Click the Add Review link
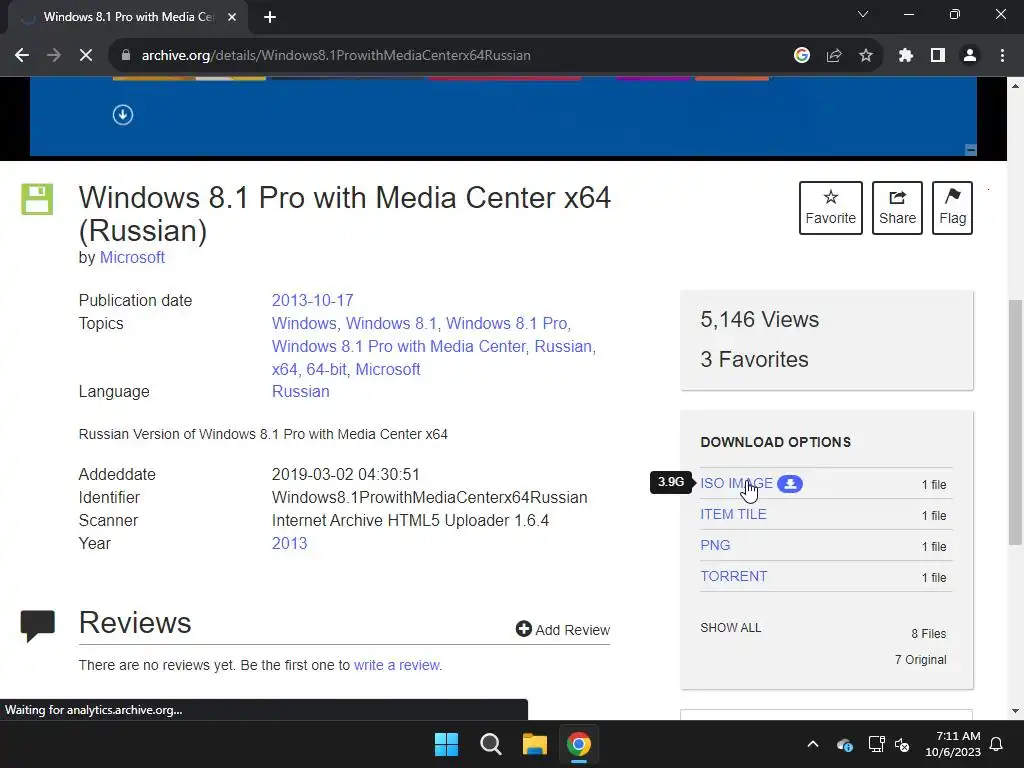 click(563, 630)
